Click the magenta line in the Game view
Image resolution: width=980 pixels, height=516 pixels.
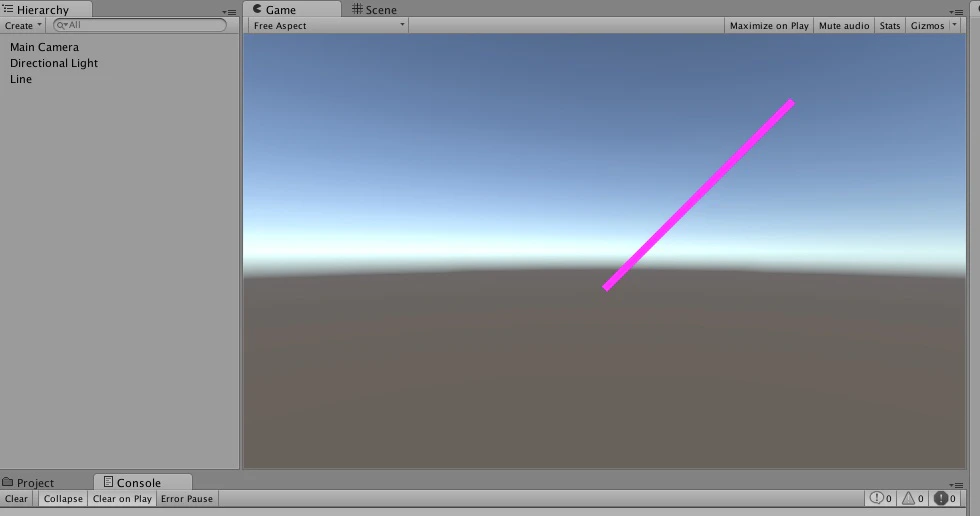[x=699, y=195]
